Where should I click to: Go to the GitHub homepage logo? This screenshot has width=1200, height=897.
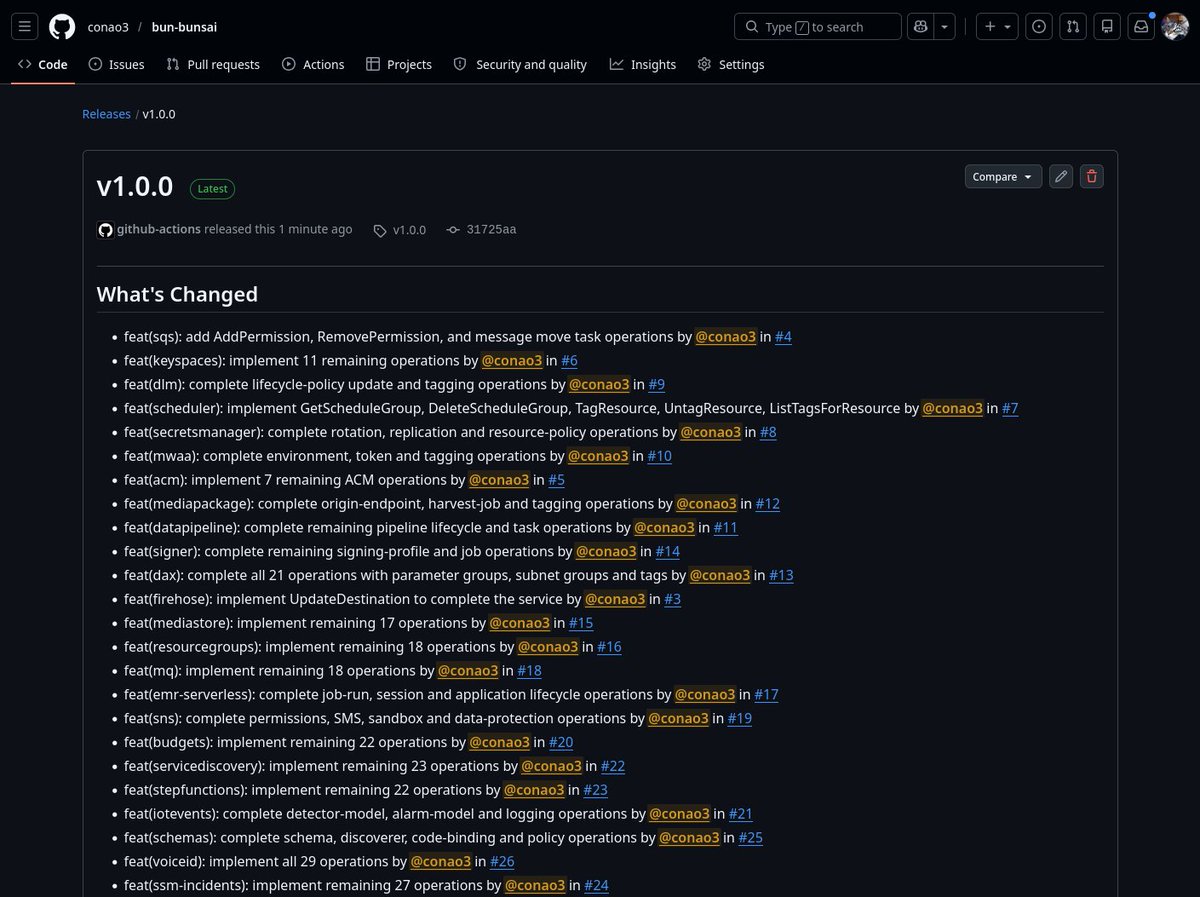coord(62,27)
